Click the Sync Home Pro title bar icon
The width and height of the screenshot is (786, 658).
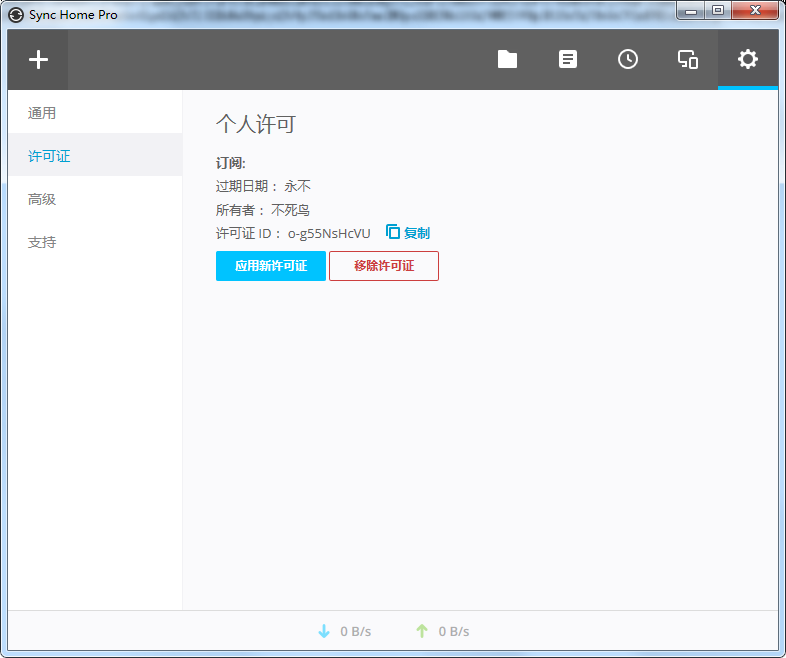click(x=16, y=14)
